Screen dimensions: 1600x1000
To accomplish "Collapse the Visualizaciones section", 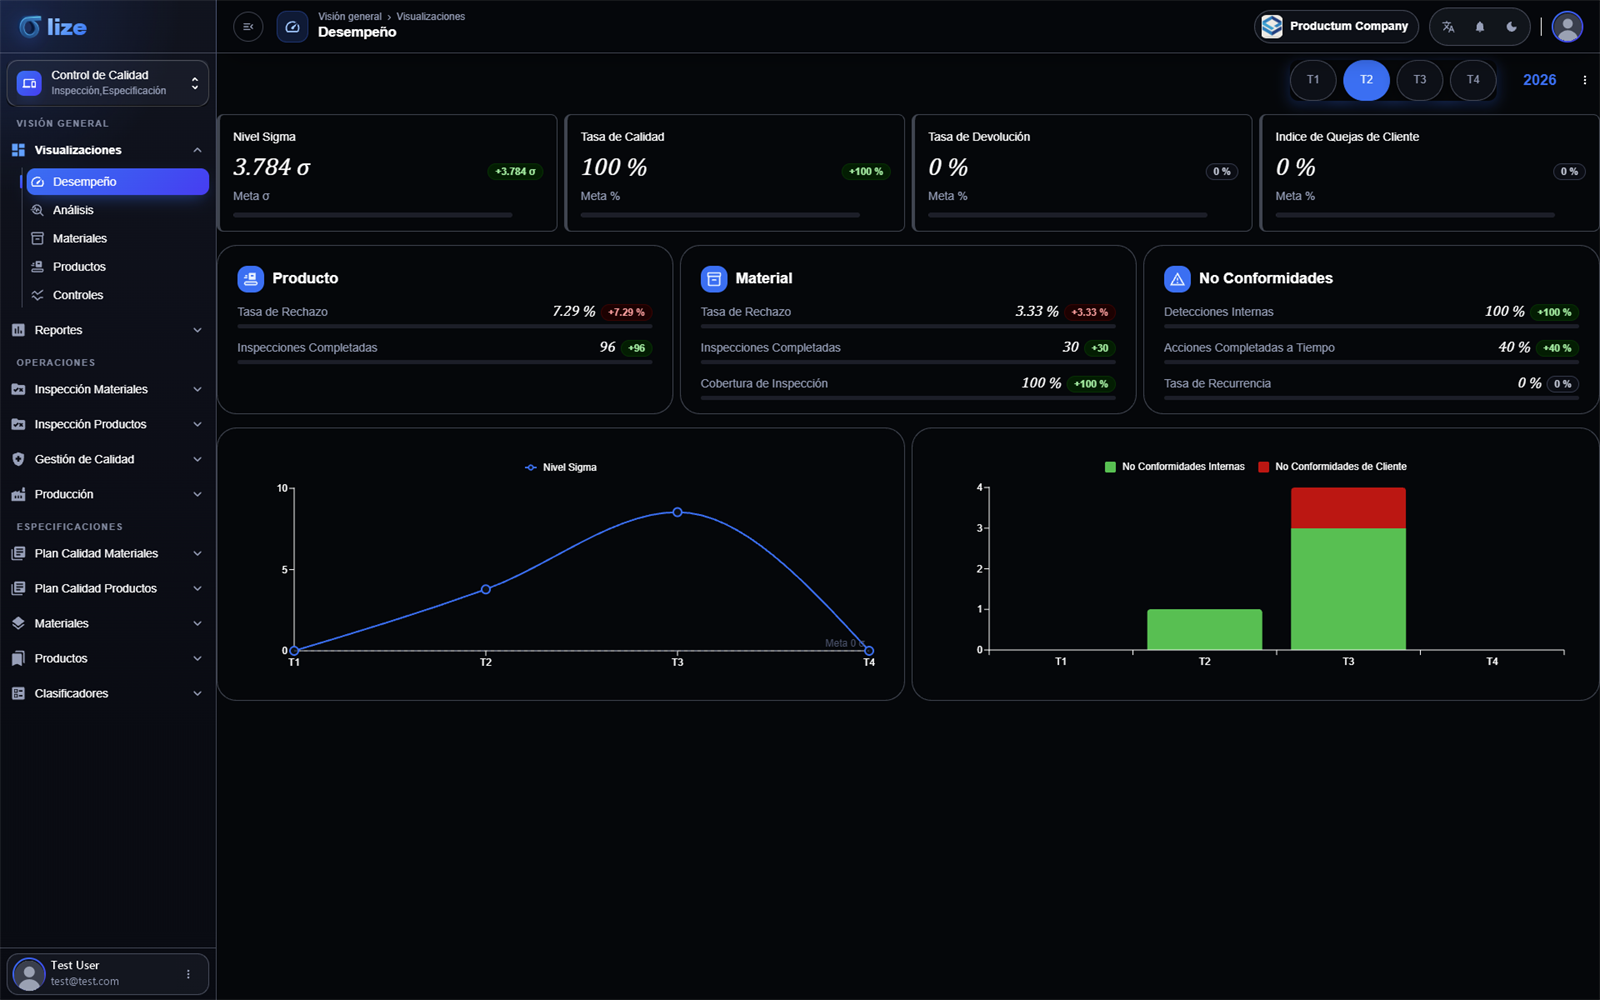I will click(x=108, y=150).
